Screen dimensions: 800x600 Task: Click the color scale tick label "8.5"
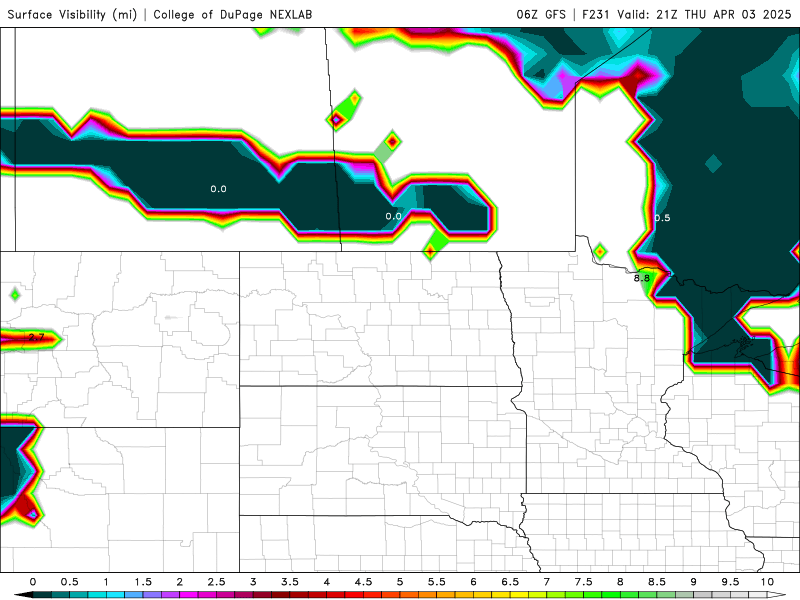pyautogui.click(x=657, y=582)
